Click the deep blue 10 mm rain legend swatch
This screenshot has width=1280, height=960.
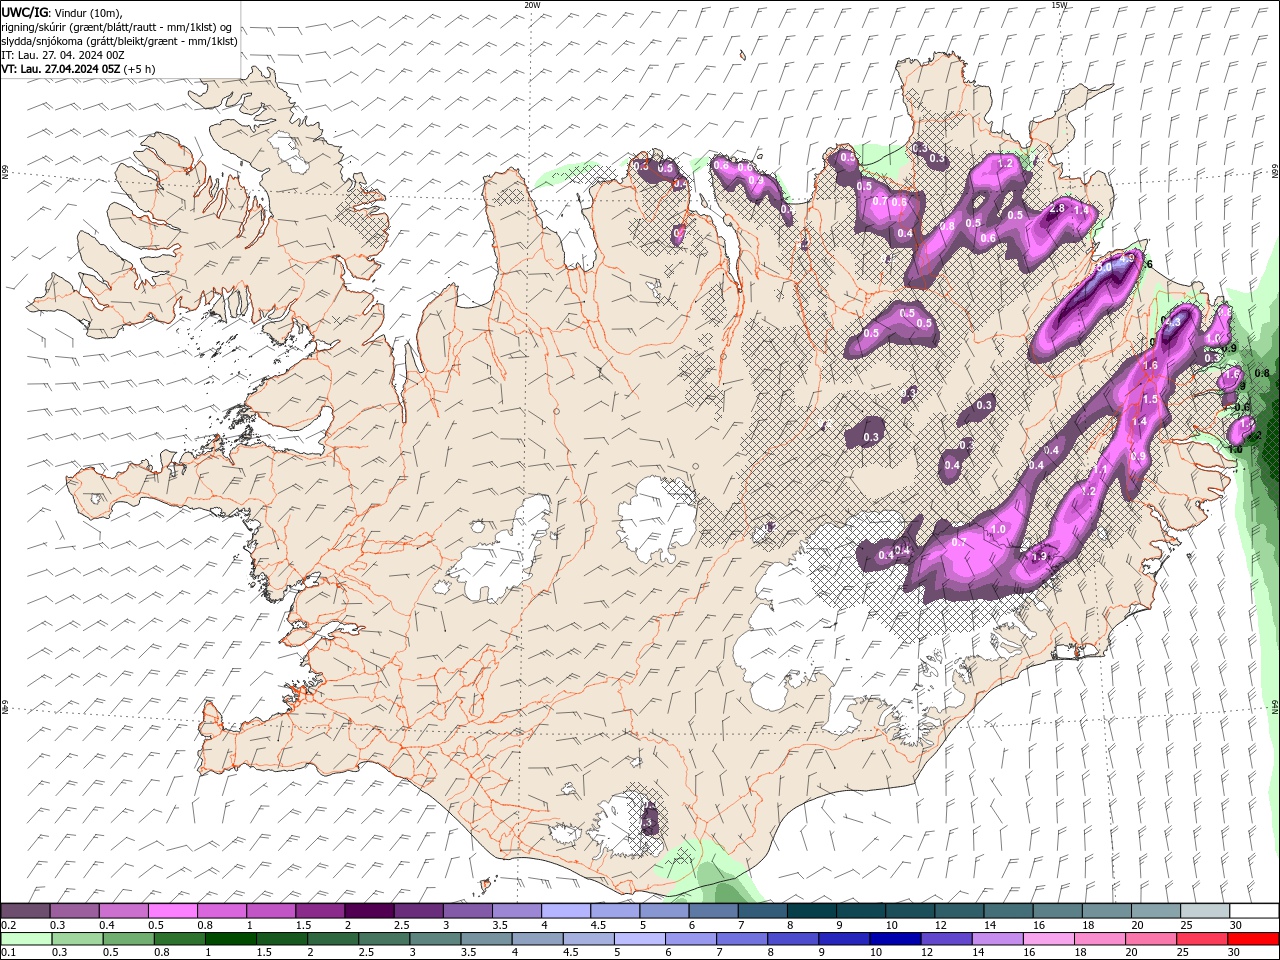[x=895, y=939]
